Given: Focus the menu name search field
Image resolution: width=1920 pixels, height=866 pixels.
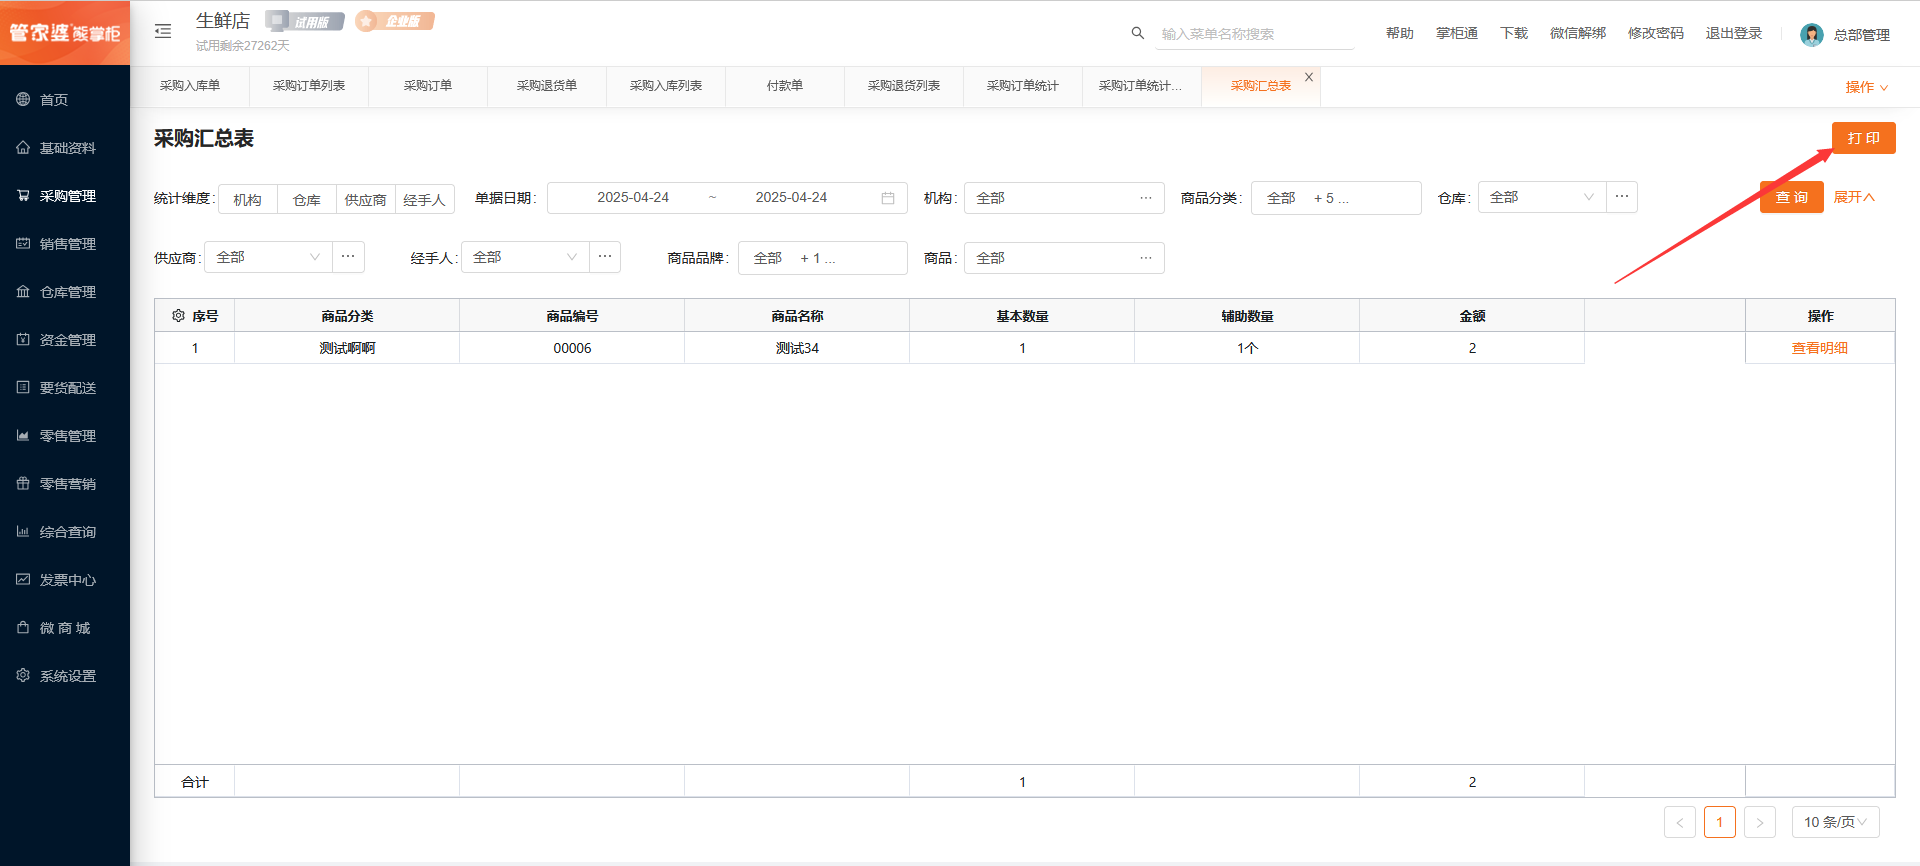Looking at the screenshot, I should [x=1255, y=34].
